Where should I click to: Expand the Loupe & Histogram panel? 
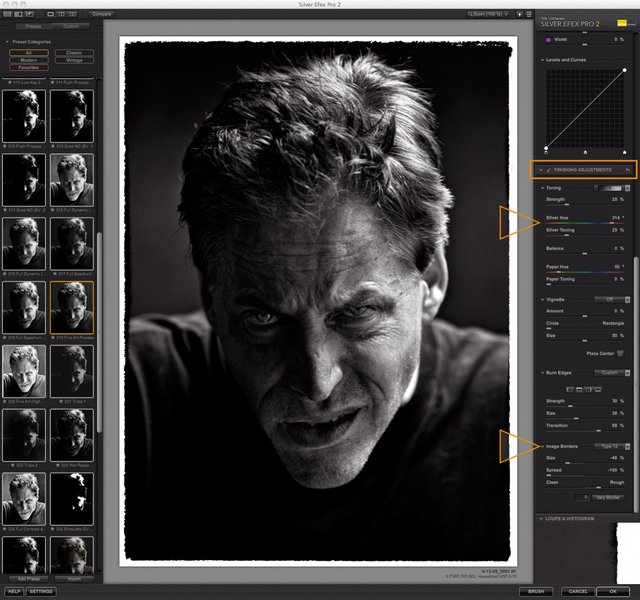[568, 518]
